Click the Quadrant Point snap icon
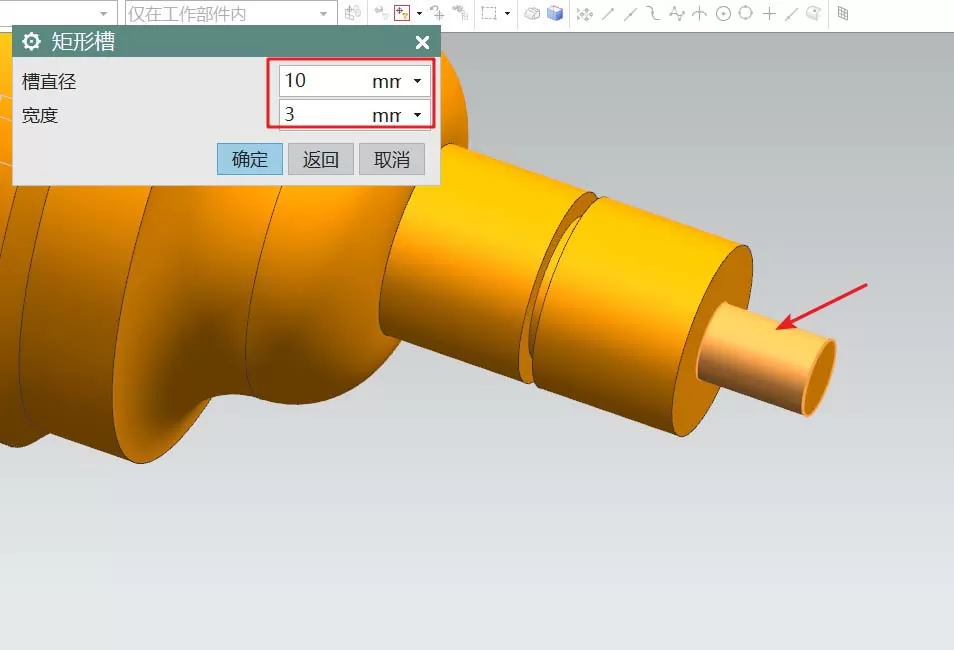This screenshot has height=650, width=954. 746,13
